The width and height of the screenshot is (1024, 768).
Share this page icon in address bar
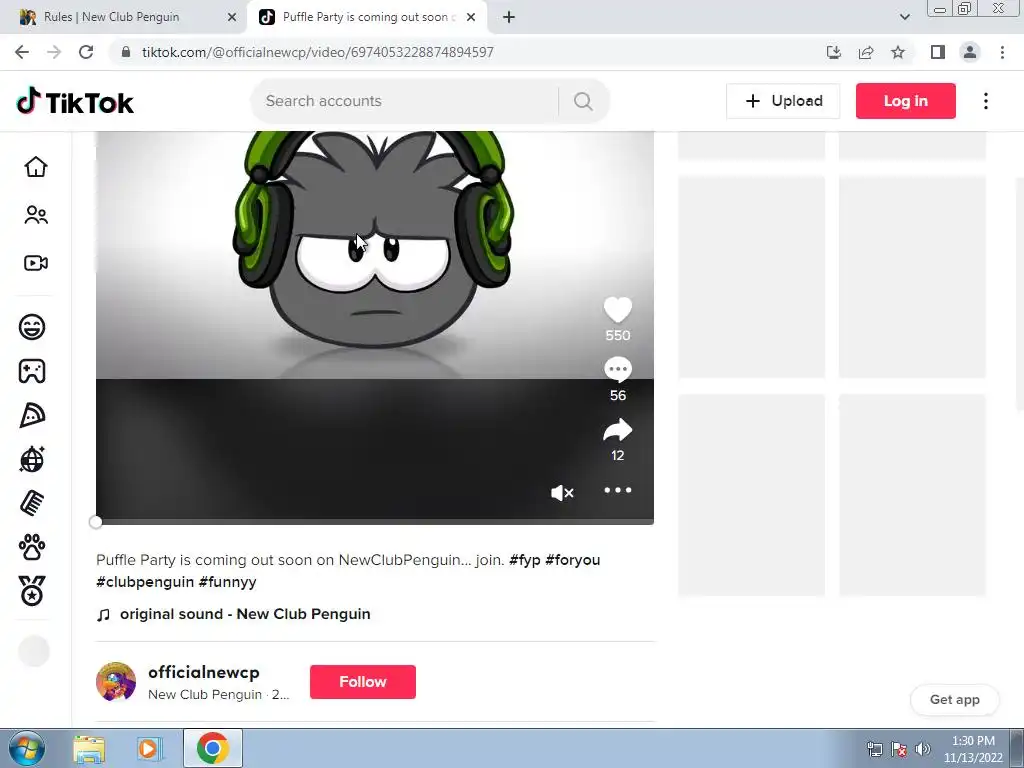(x=866, y=52)
